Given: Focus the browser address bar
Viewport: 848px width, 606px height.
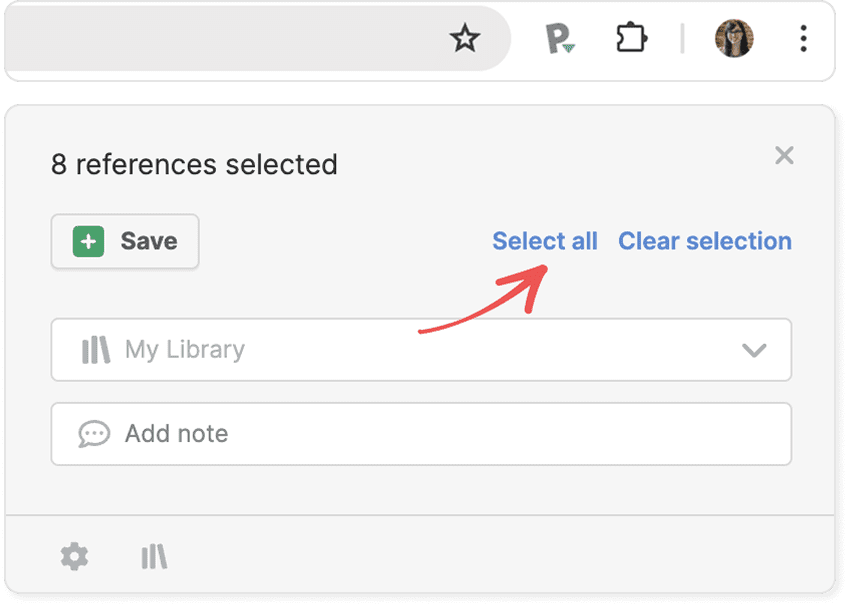Looking at the screenshot, I should click(220, 39).
